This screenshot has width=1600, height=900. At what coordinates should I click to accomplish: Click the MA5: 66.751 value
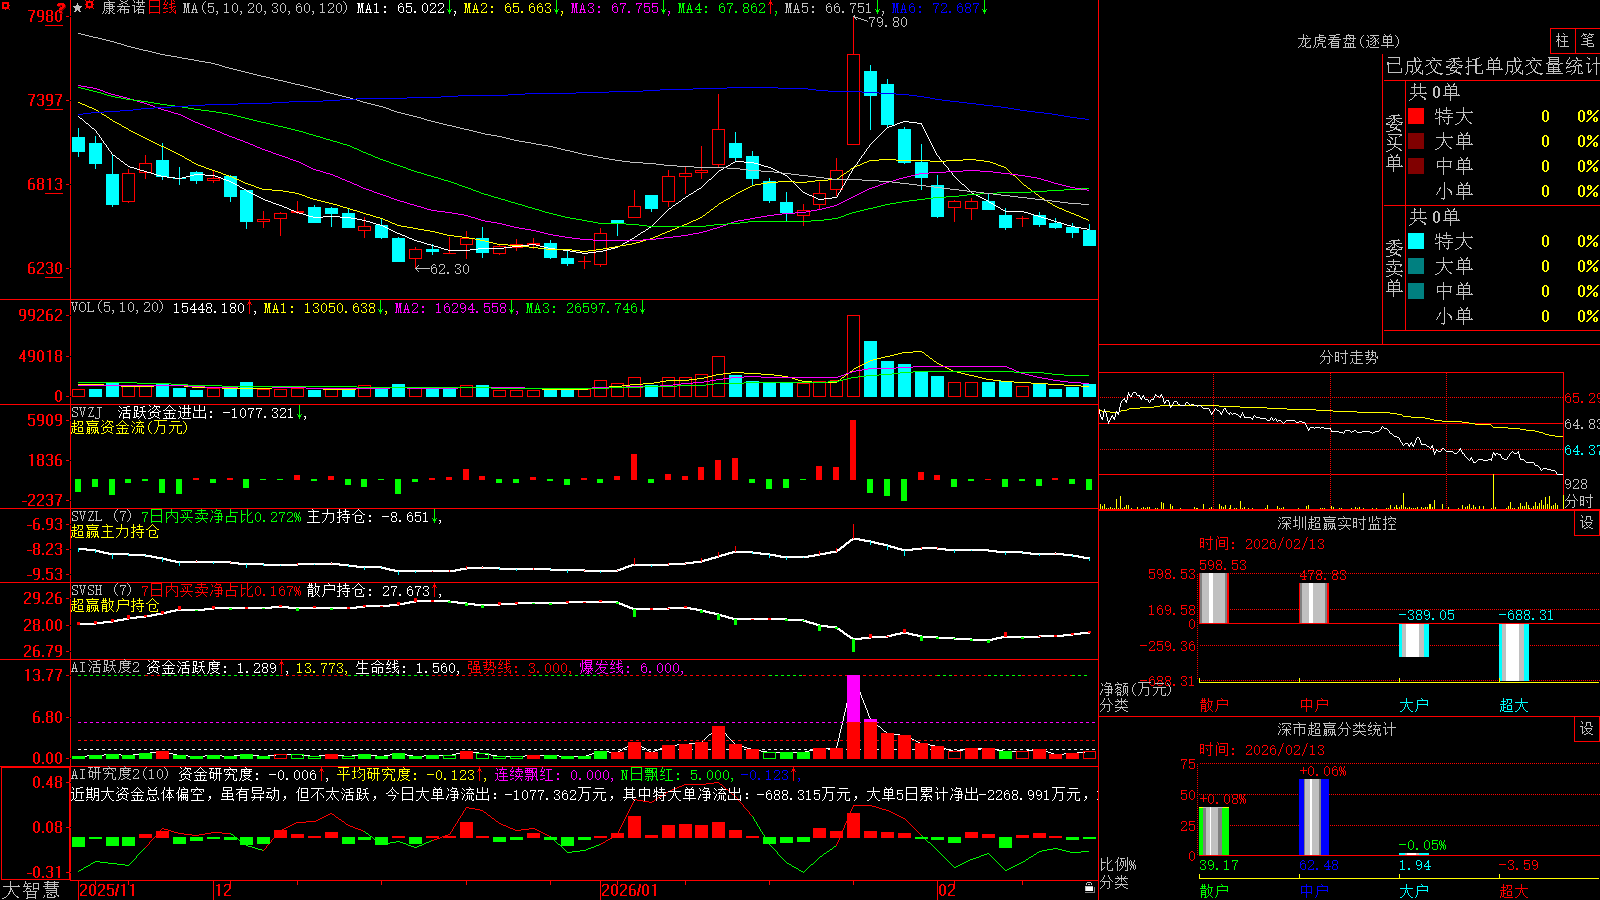coord(831,8)
